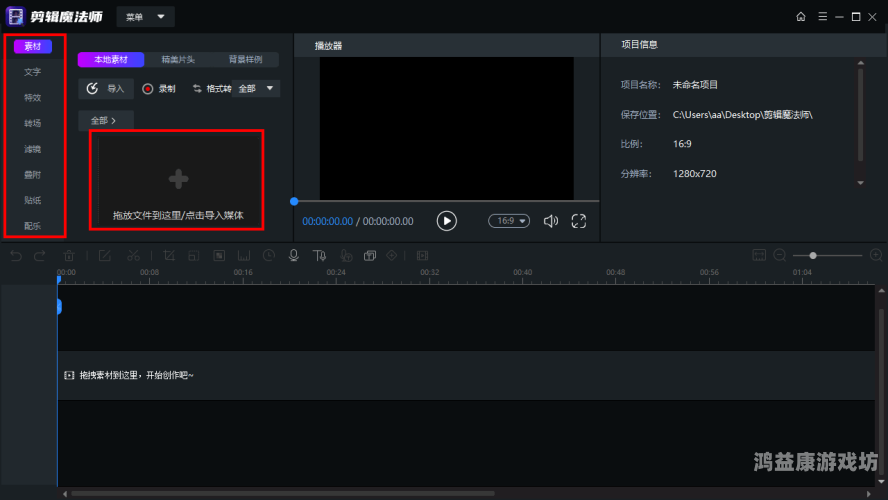
Task: Open the 叠附 sidebar section
Action: [33, 174]
